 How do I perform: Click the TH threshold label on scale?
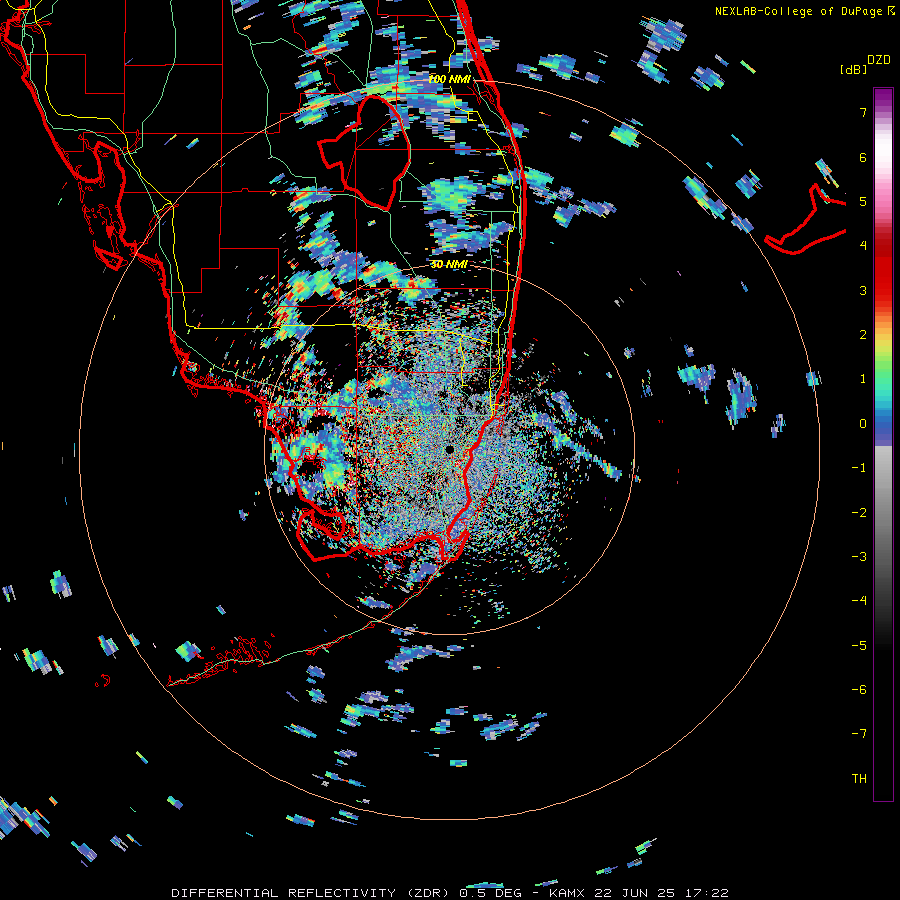tap(859, 779)
